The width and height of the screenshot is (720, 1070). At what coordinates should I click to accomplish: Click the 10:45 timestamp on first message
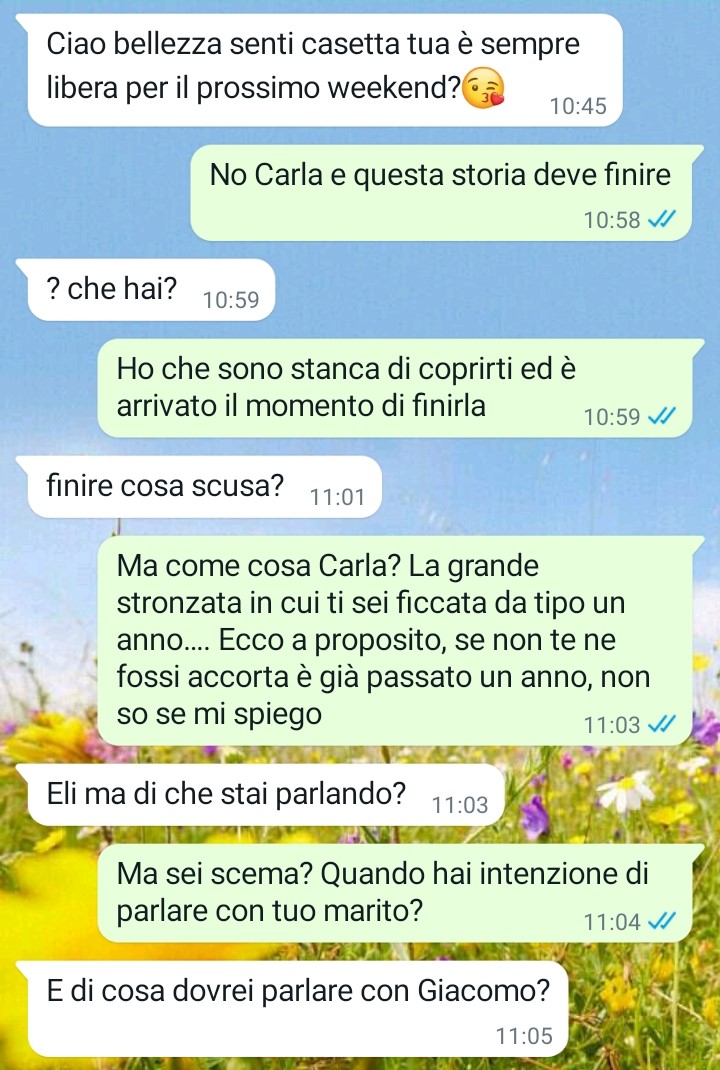pyautogui.click(x=578, y=106)
